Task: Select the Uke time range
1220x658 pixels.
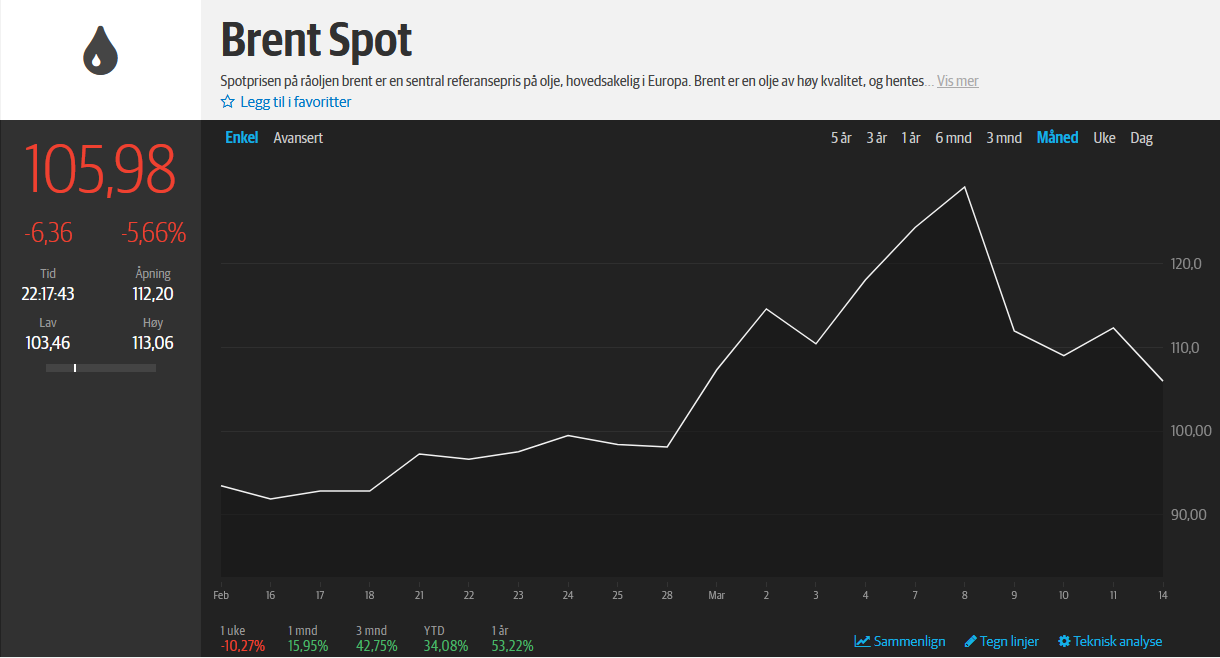Action: pyautogui.click(x=1104, y=138)
